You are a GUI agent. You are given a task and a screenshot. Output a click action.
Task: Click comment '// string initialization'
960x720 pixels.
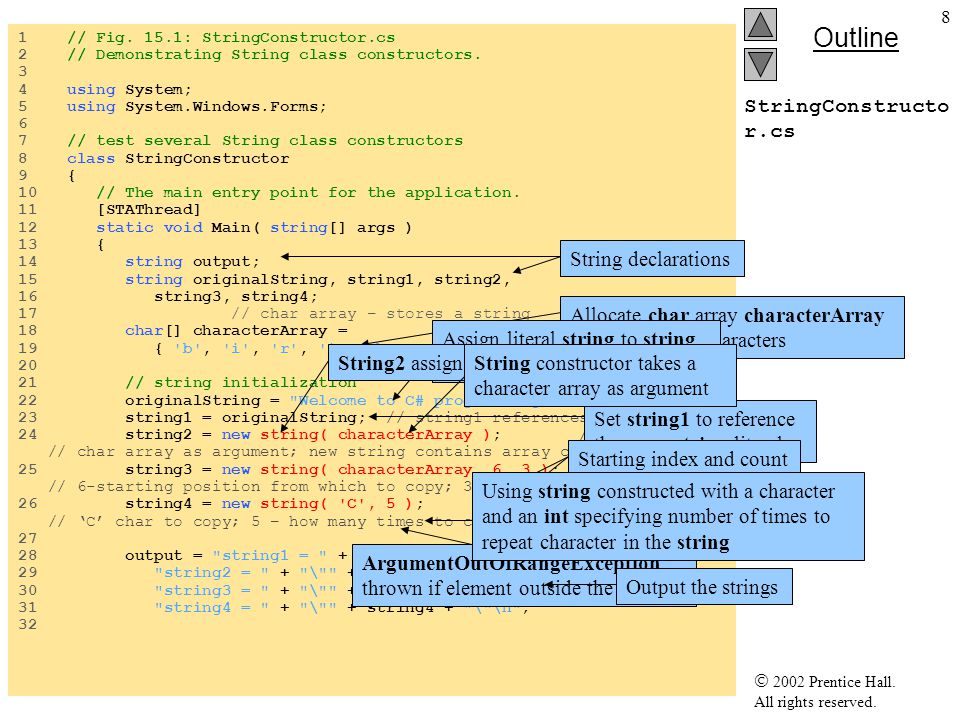click(x=241, y=383)
